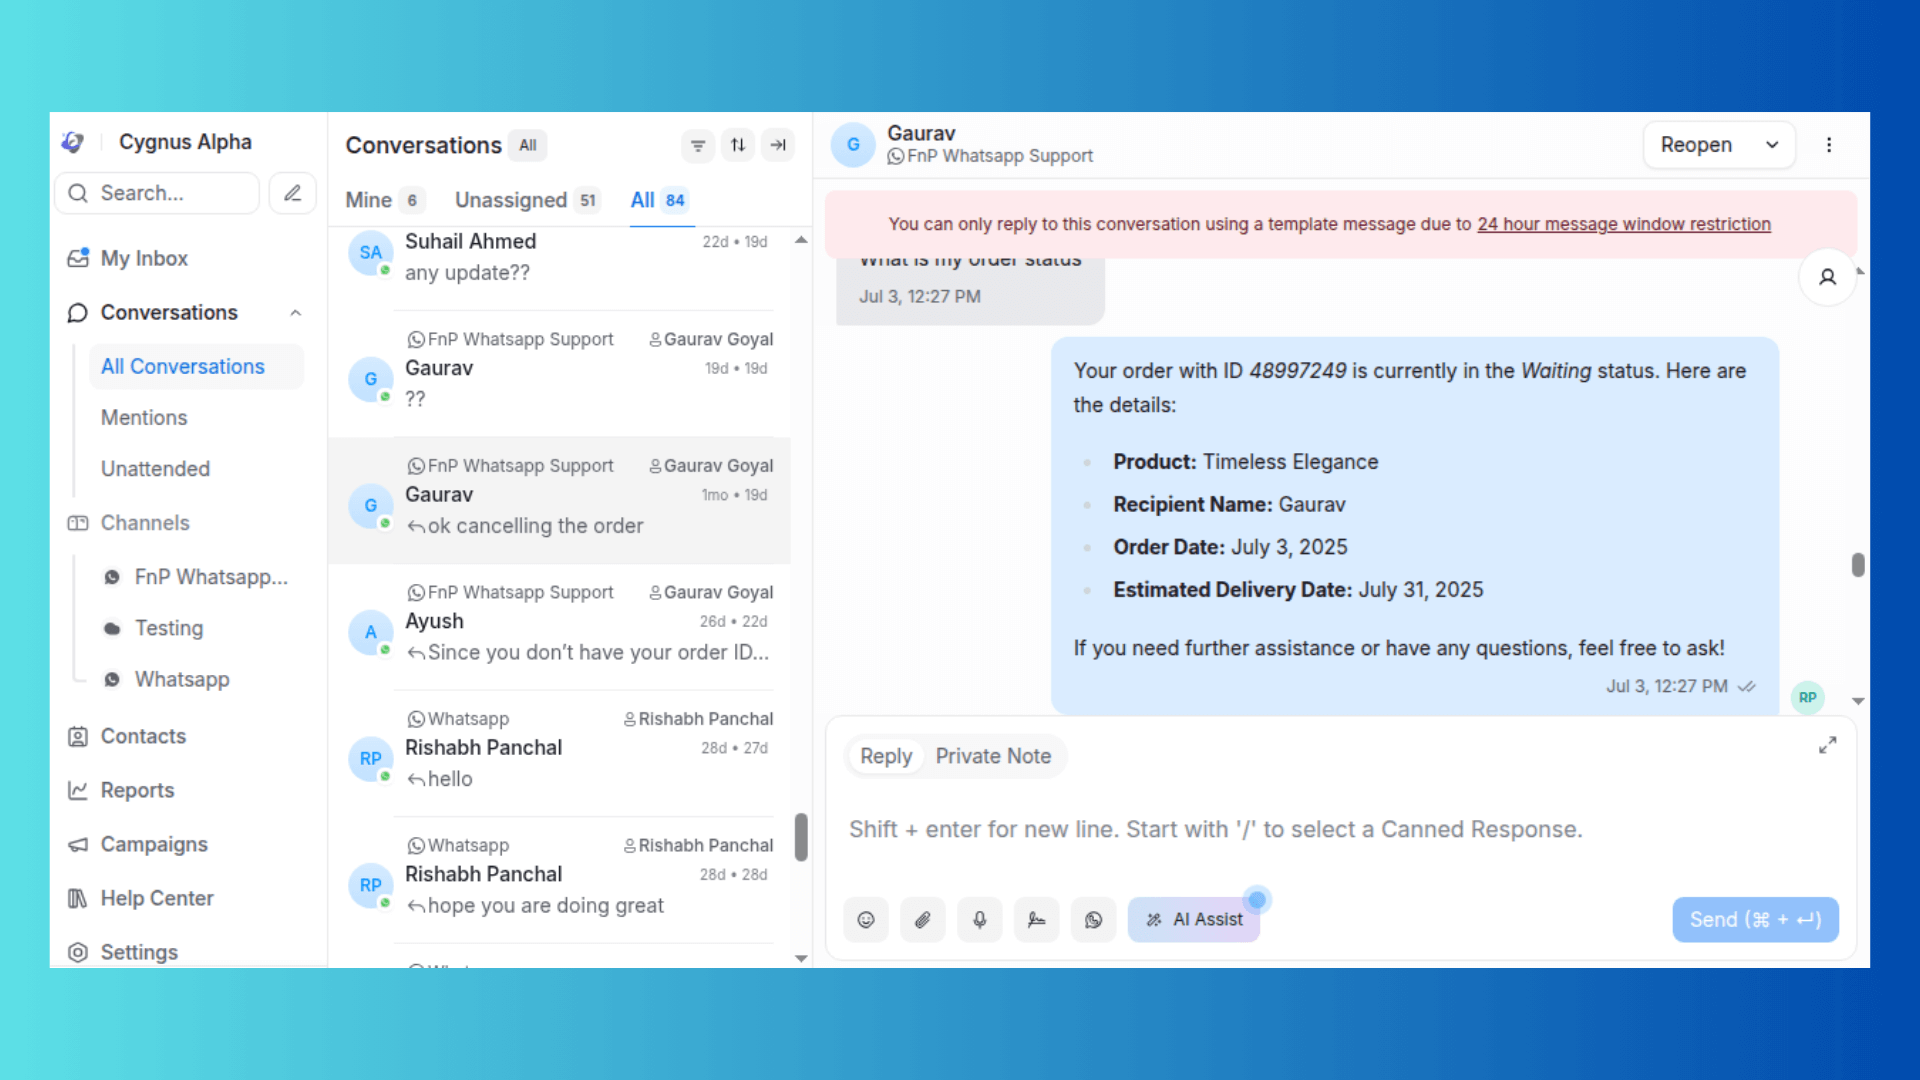Switch to the All 84 tab
The image size is (1920, 1080).
coord(659,200)
